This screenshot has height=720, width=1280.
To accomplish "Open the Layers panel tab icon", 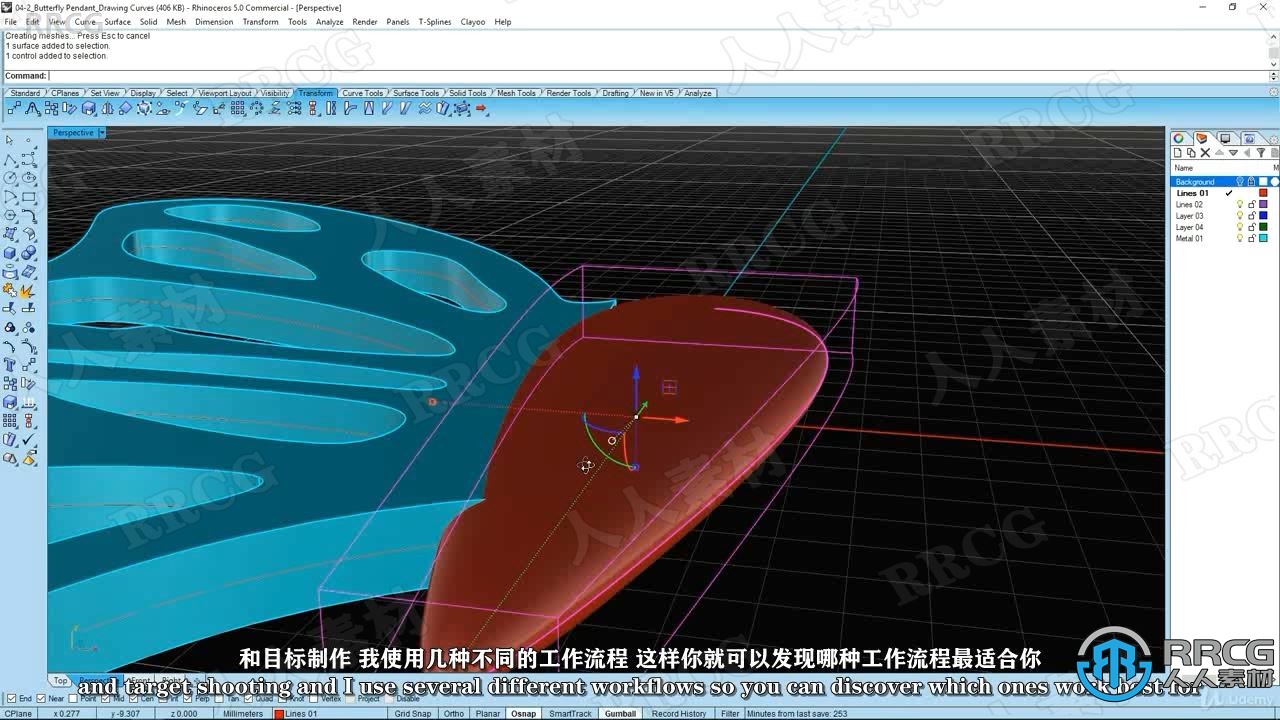I will click(1202, 138).
